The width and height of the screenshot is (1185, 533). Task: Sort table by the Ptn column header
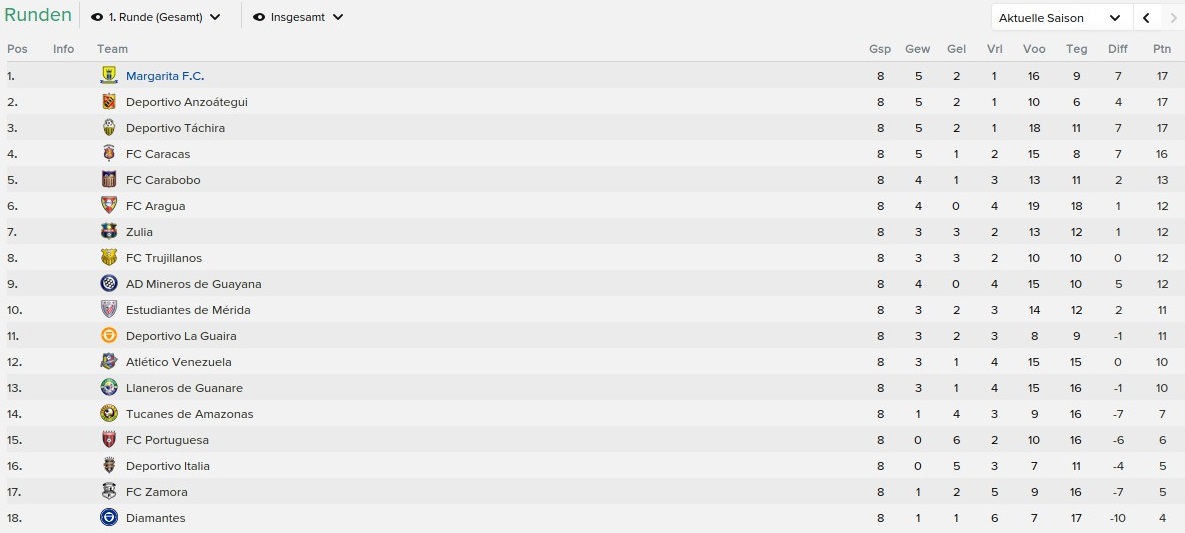[x=1162, y=48]
